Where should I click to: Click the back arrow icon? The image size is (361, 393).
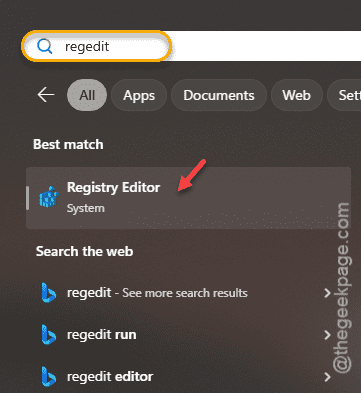(x=46, y=95)
